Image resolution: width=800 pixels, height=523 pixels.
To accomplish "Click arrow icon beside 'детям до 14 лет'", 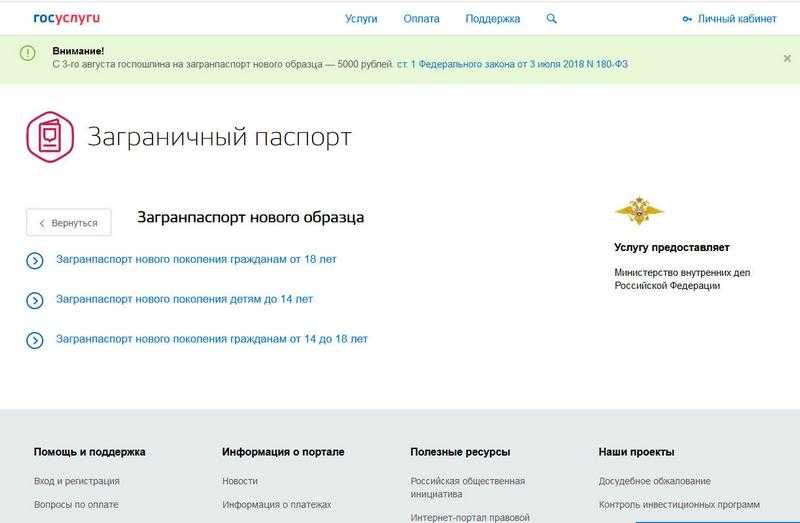I will point(35,300).
